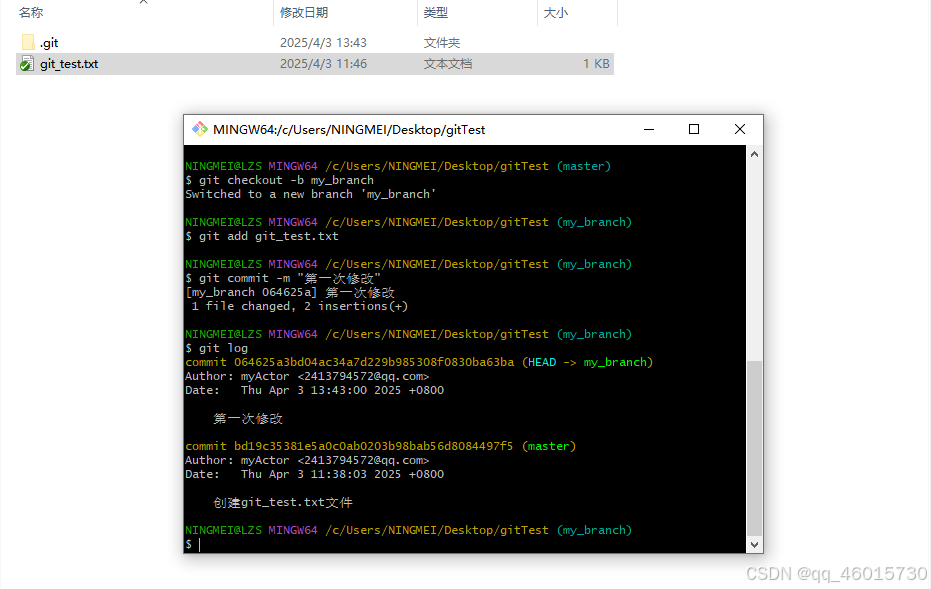Click the text document icon of git_test.txt
Viewport: 931px width, 589px height.
click(26, 63)
